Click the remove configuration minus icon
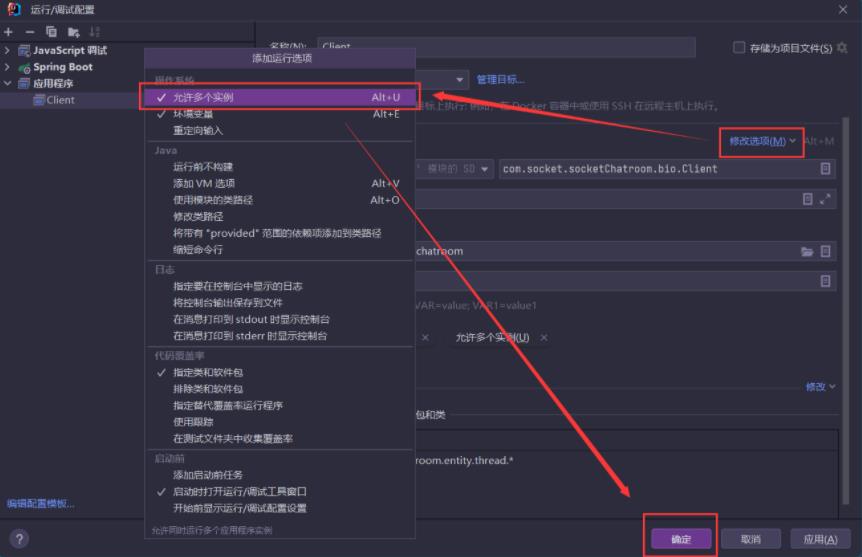 coord(30,32)
